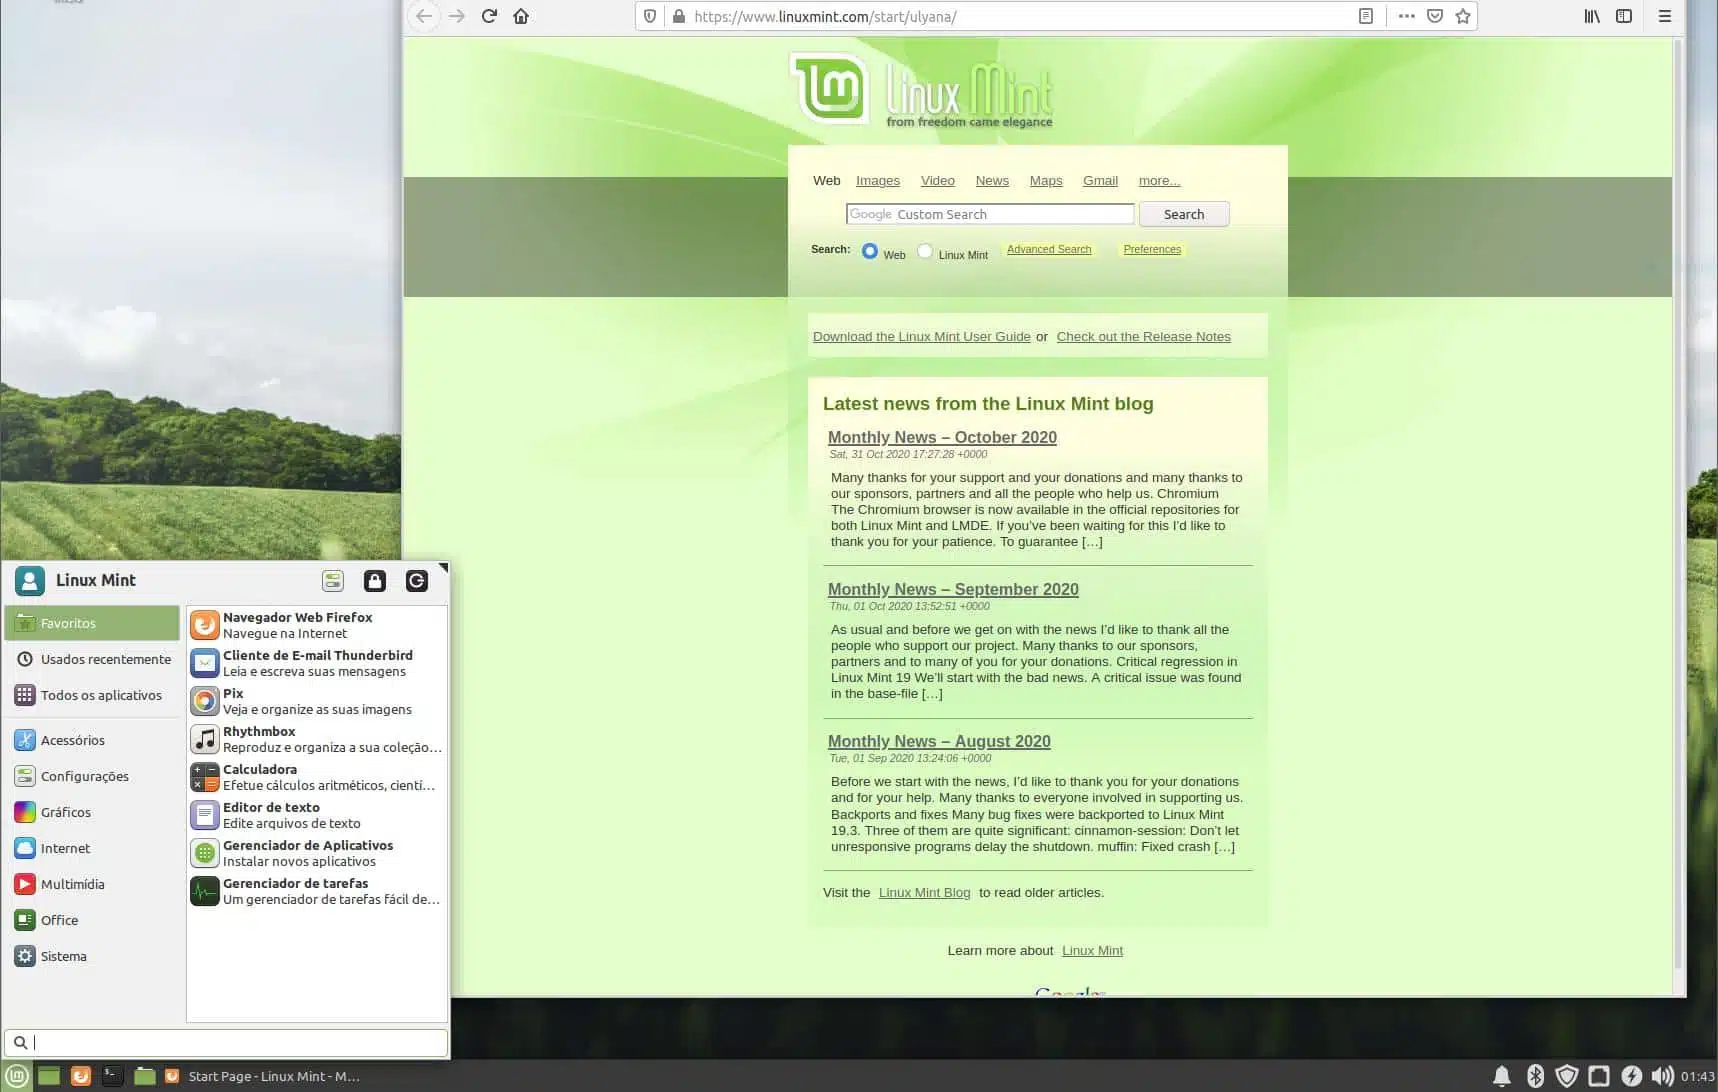Click the Firefox back arrow
The image size is (1718, 1092).
(424, 16)
